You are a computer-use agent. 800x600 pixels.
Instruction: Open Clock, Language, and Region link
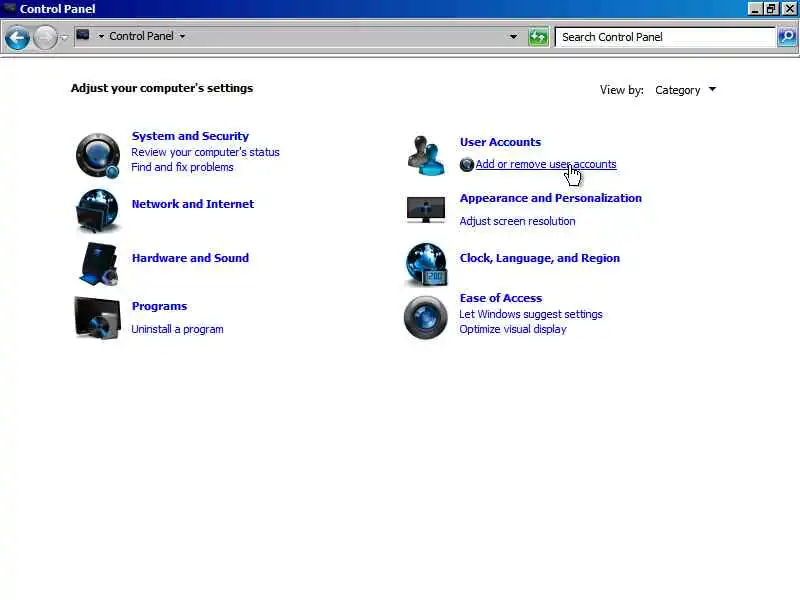[540, 258]
